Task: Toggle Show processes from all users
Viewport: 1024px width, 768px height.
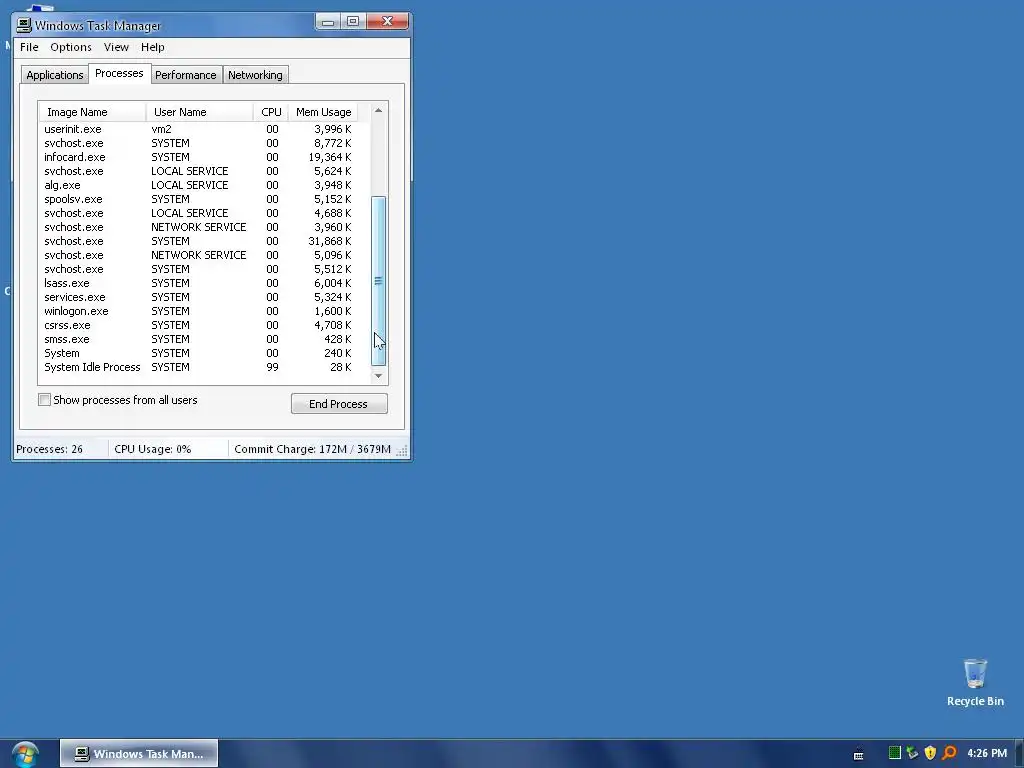Action: click(44, 400)
